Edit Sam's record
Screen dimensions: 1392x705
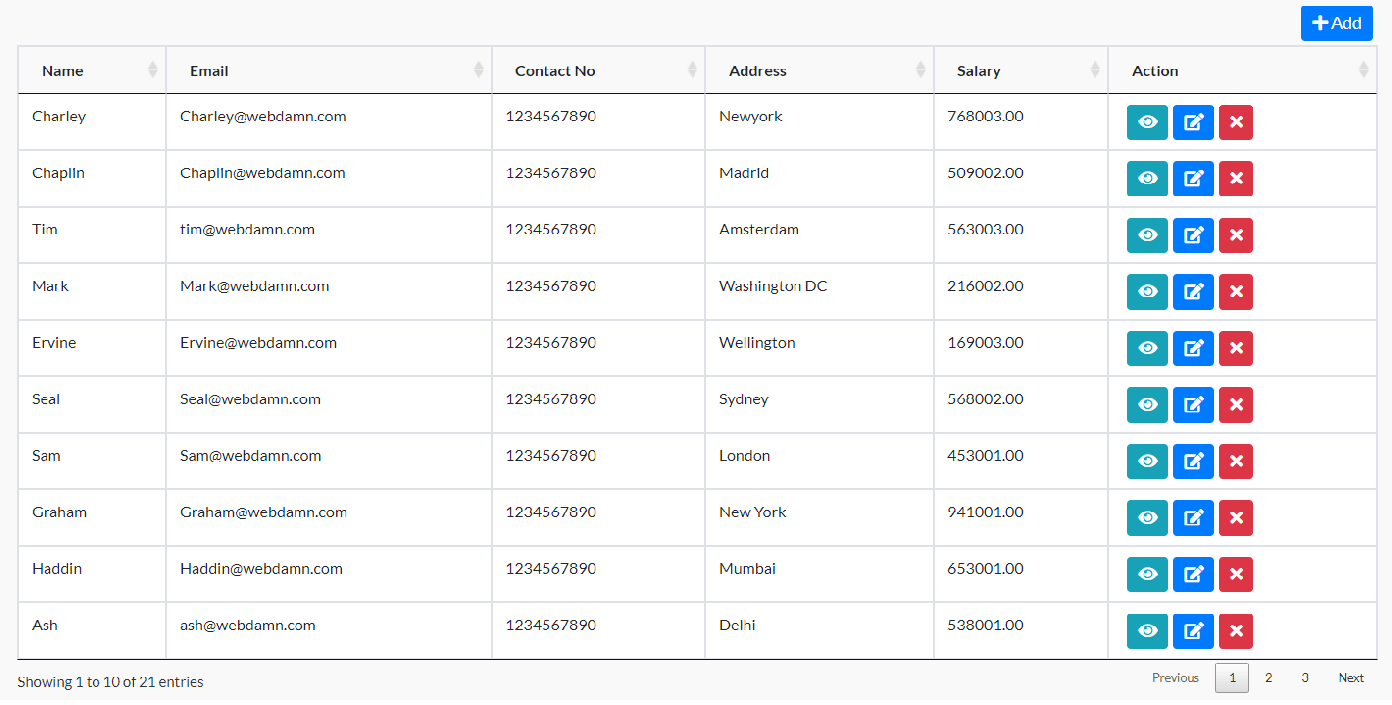pyautogui.click(x=1192, y=461)
